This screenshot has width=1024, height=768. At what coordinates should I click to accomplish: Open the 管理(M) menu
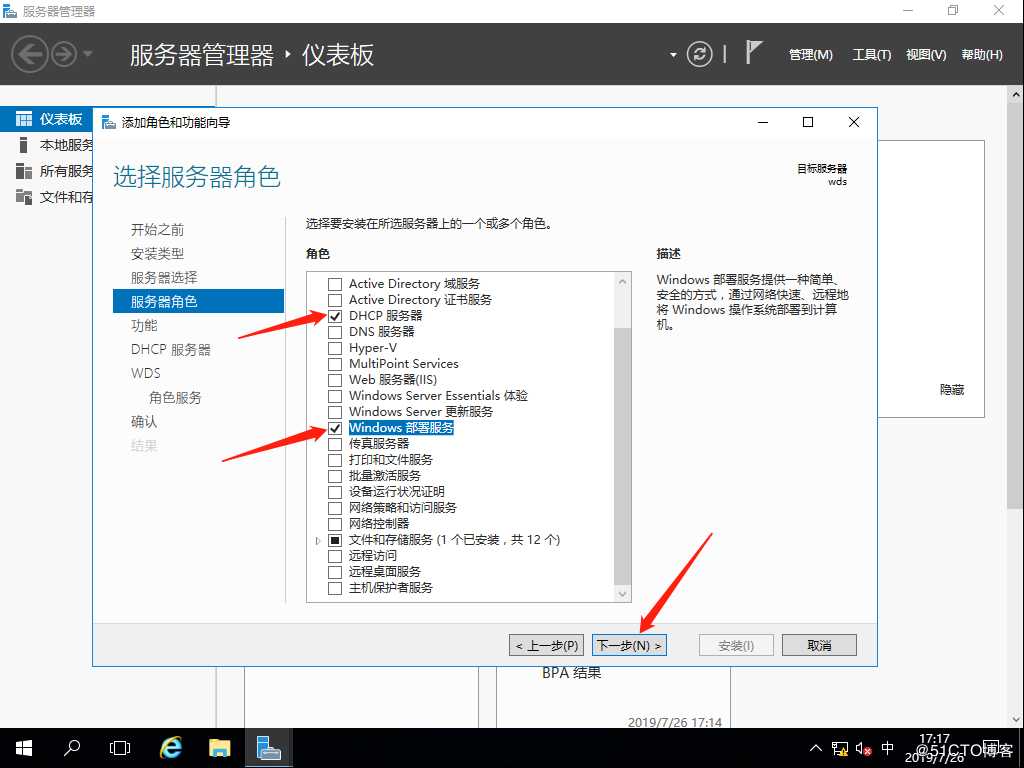810,55
